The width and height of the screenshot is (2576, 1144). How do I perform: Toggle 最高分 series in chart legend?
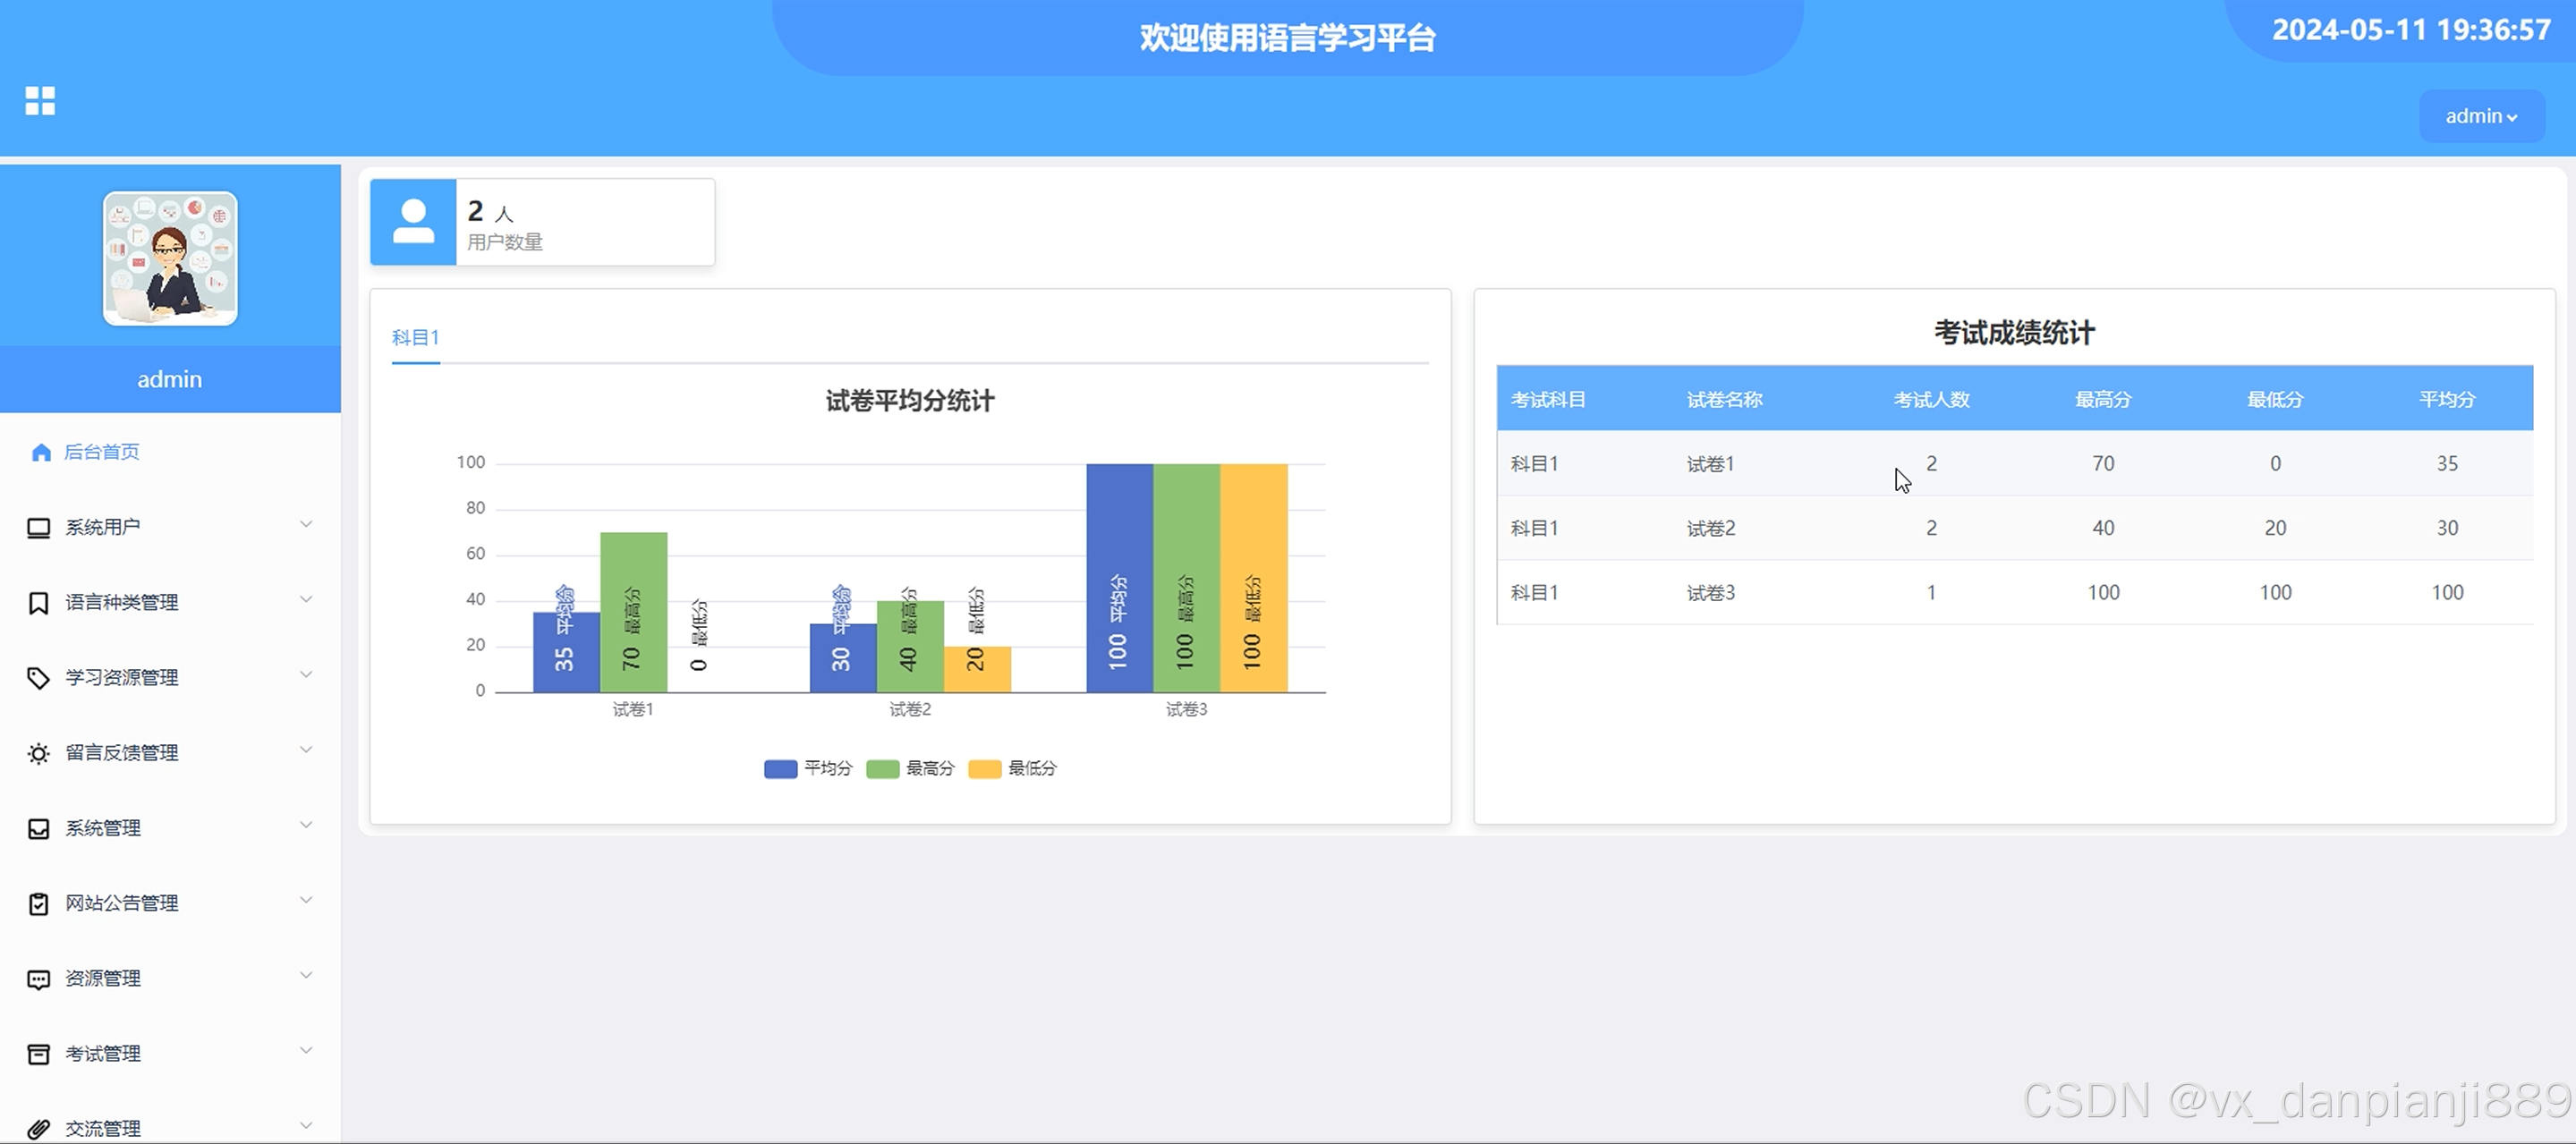pos(910,769)
